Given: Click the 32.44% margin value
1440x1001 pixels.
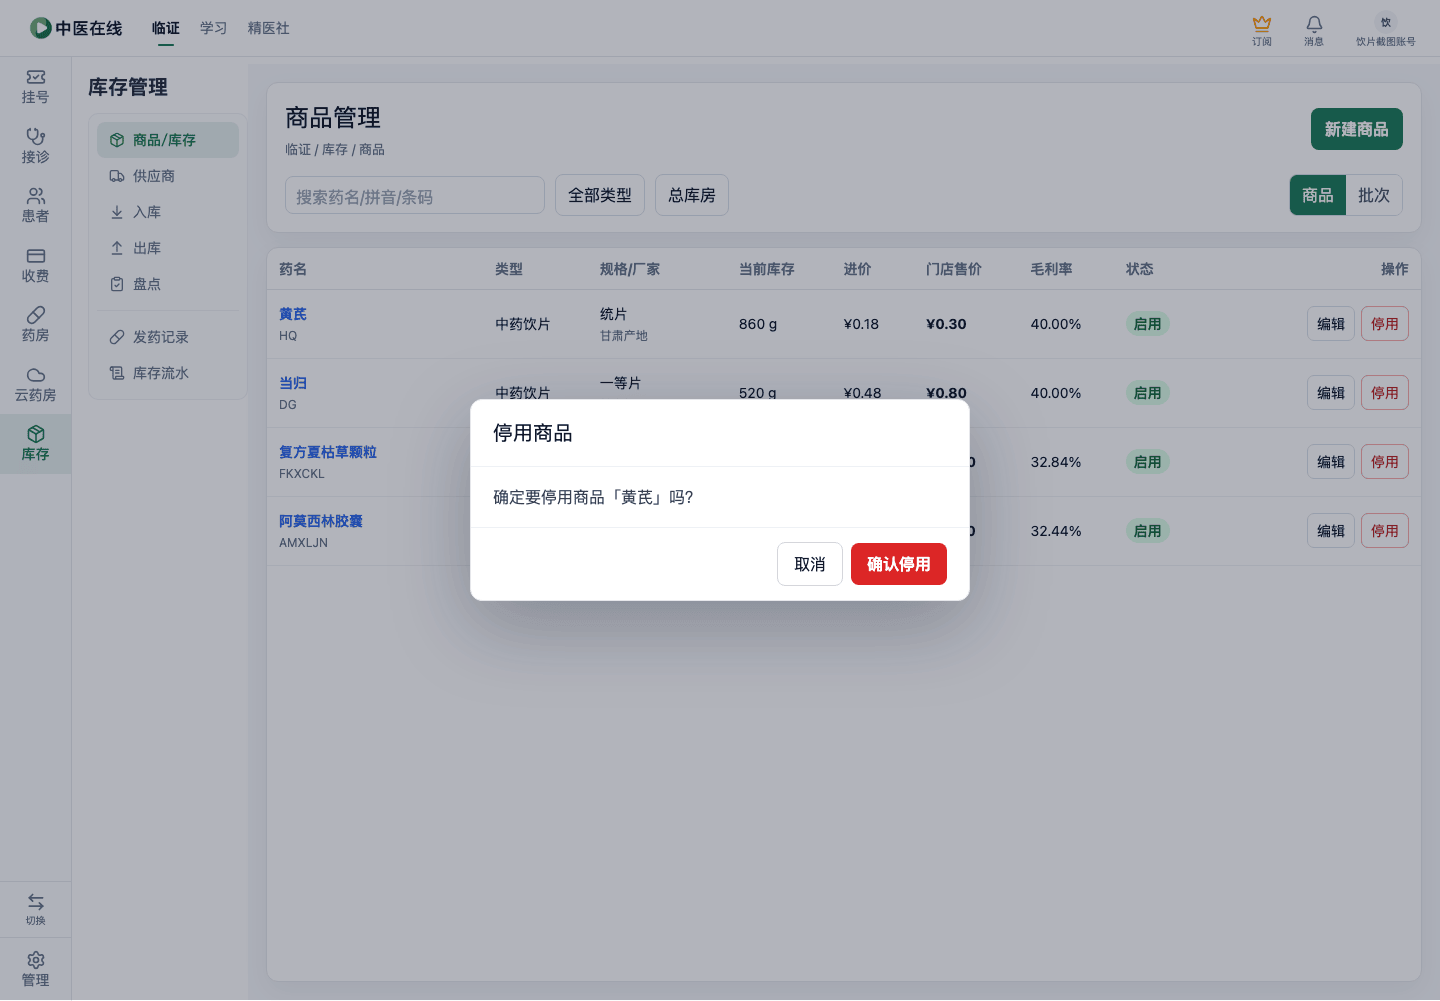Looking at the screenshot, I should click(x=1056, y=531).
